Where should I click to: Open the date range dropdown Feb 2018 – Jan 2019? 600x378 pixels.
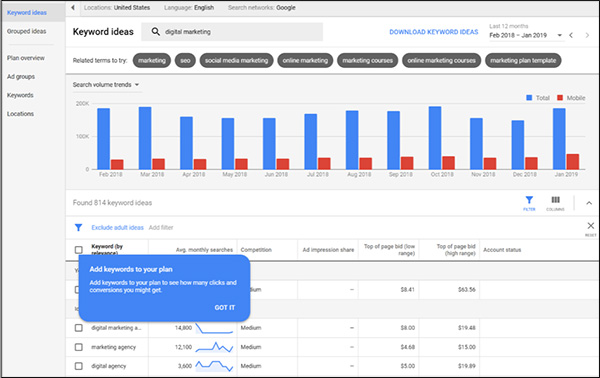[x=526, y=35]
